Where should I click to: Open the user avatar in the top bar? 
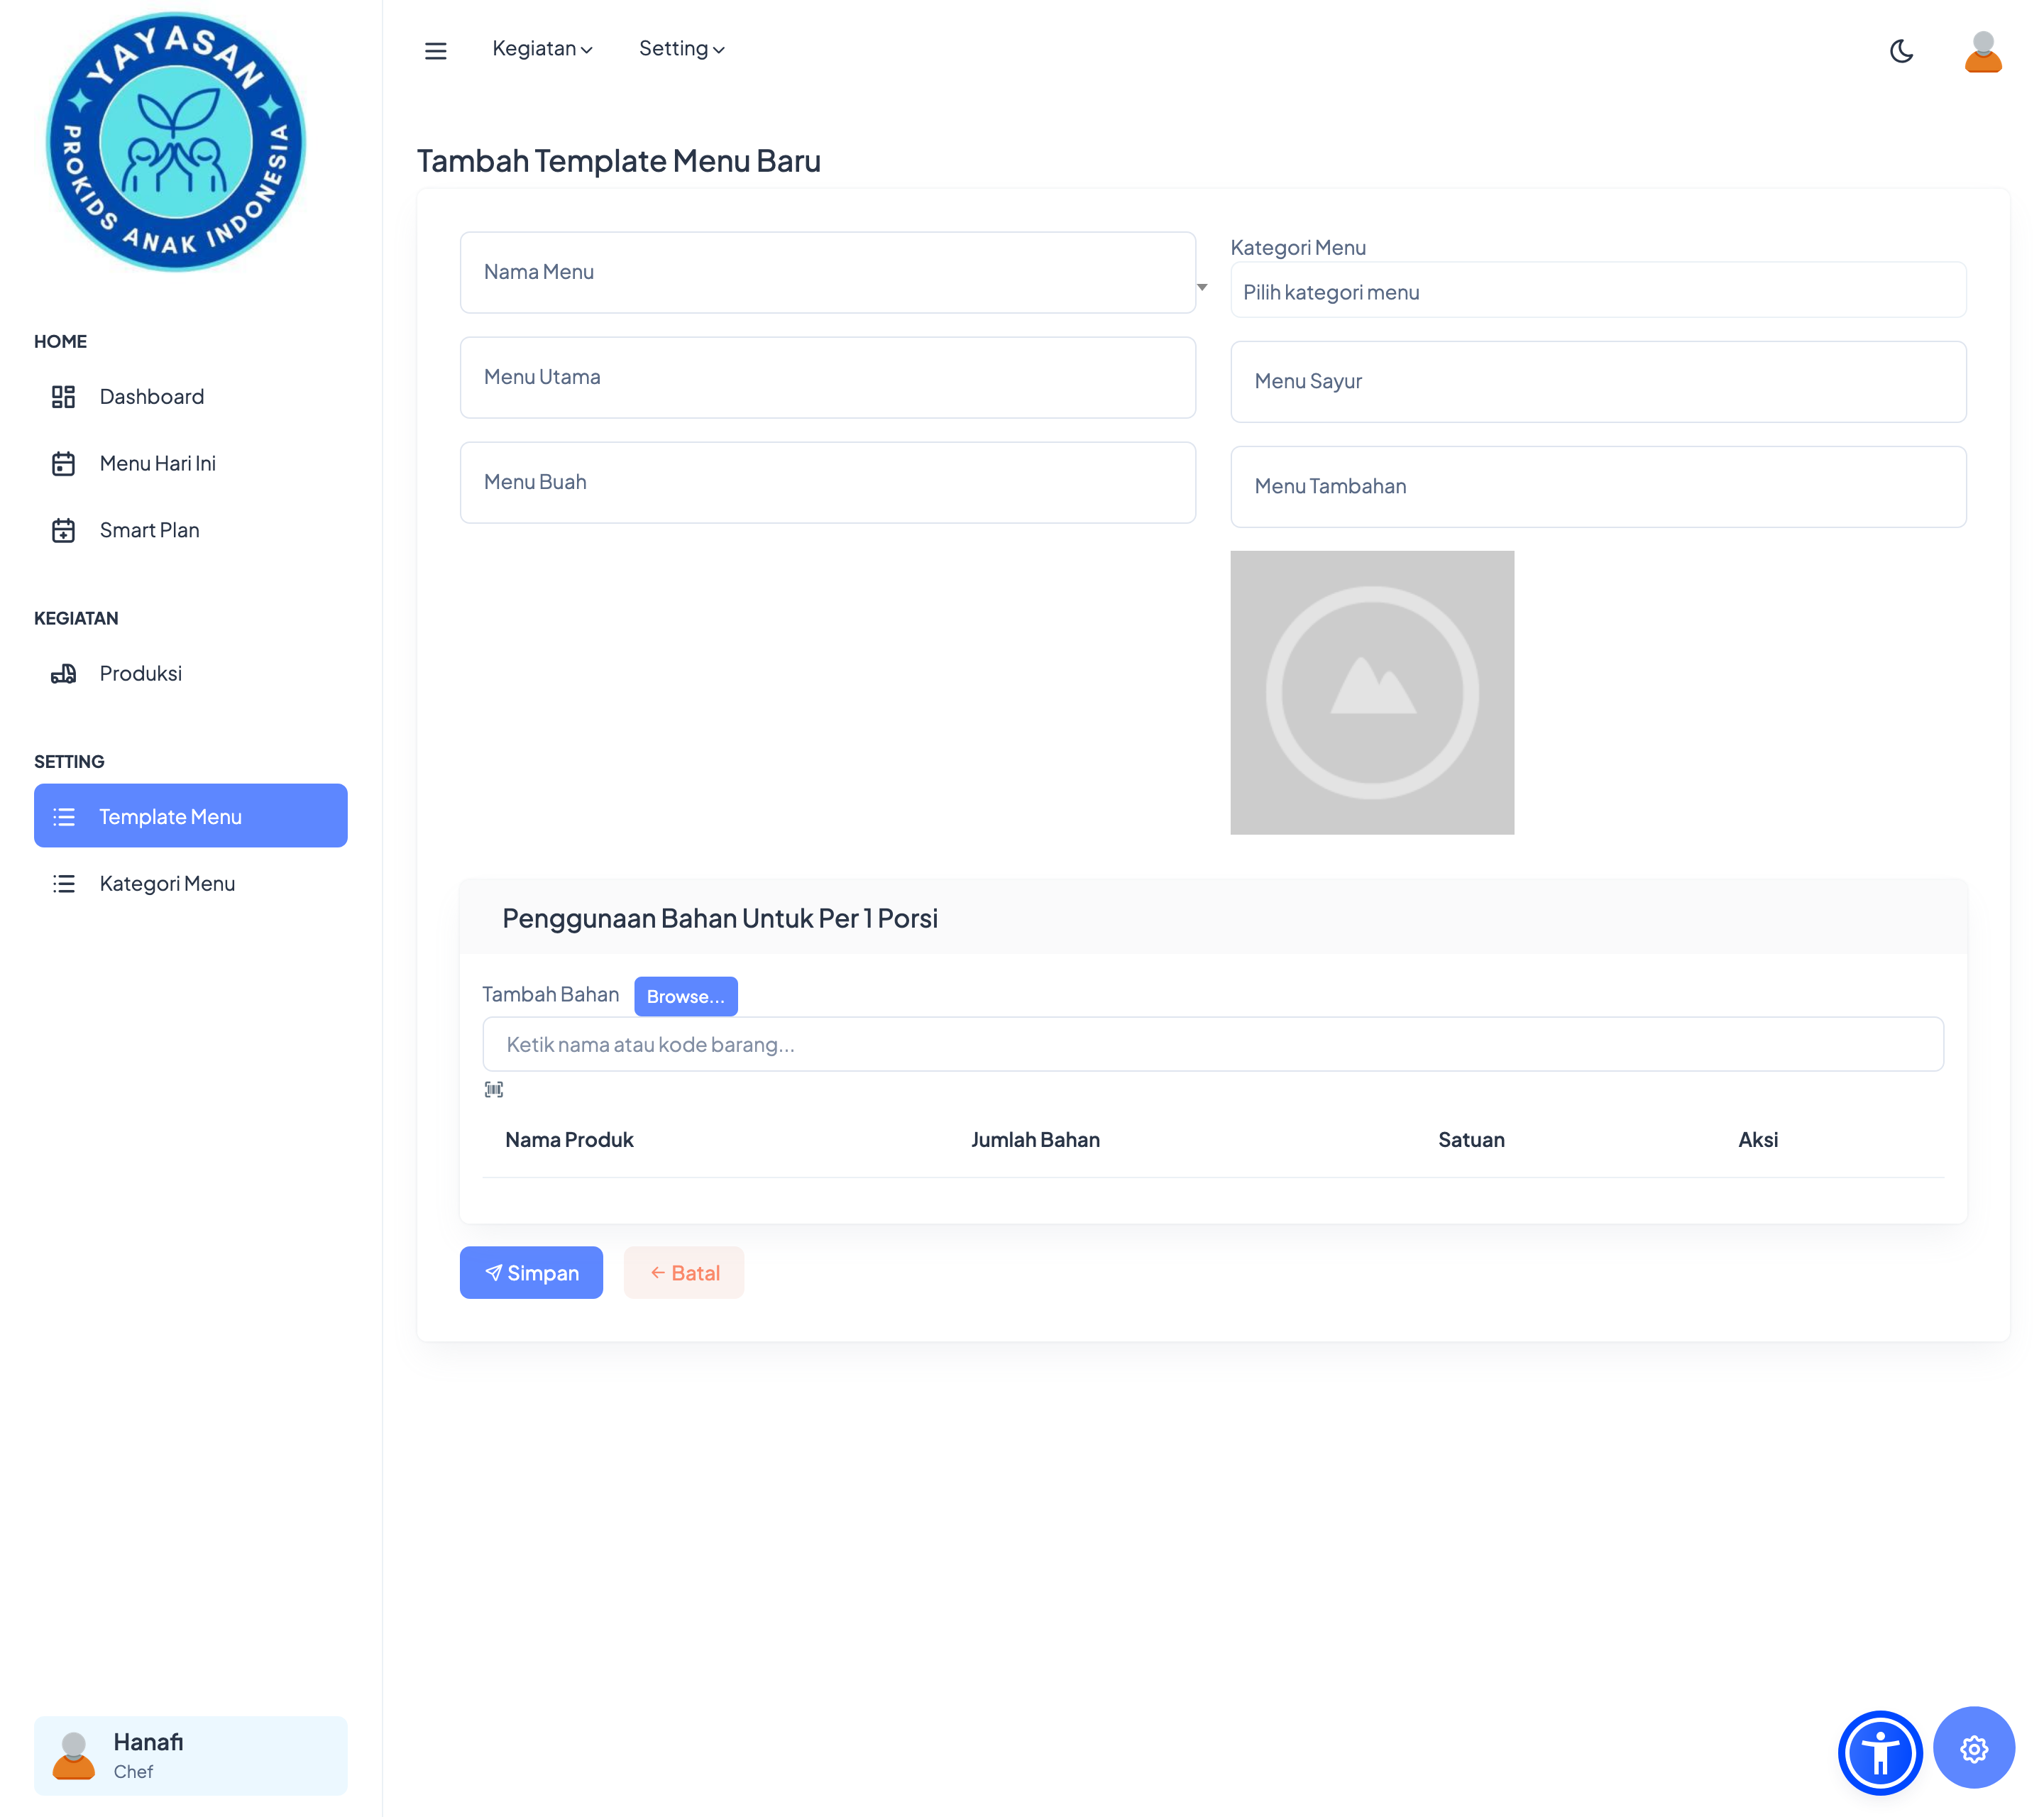1982,52
